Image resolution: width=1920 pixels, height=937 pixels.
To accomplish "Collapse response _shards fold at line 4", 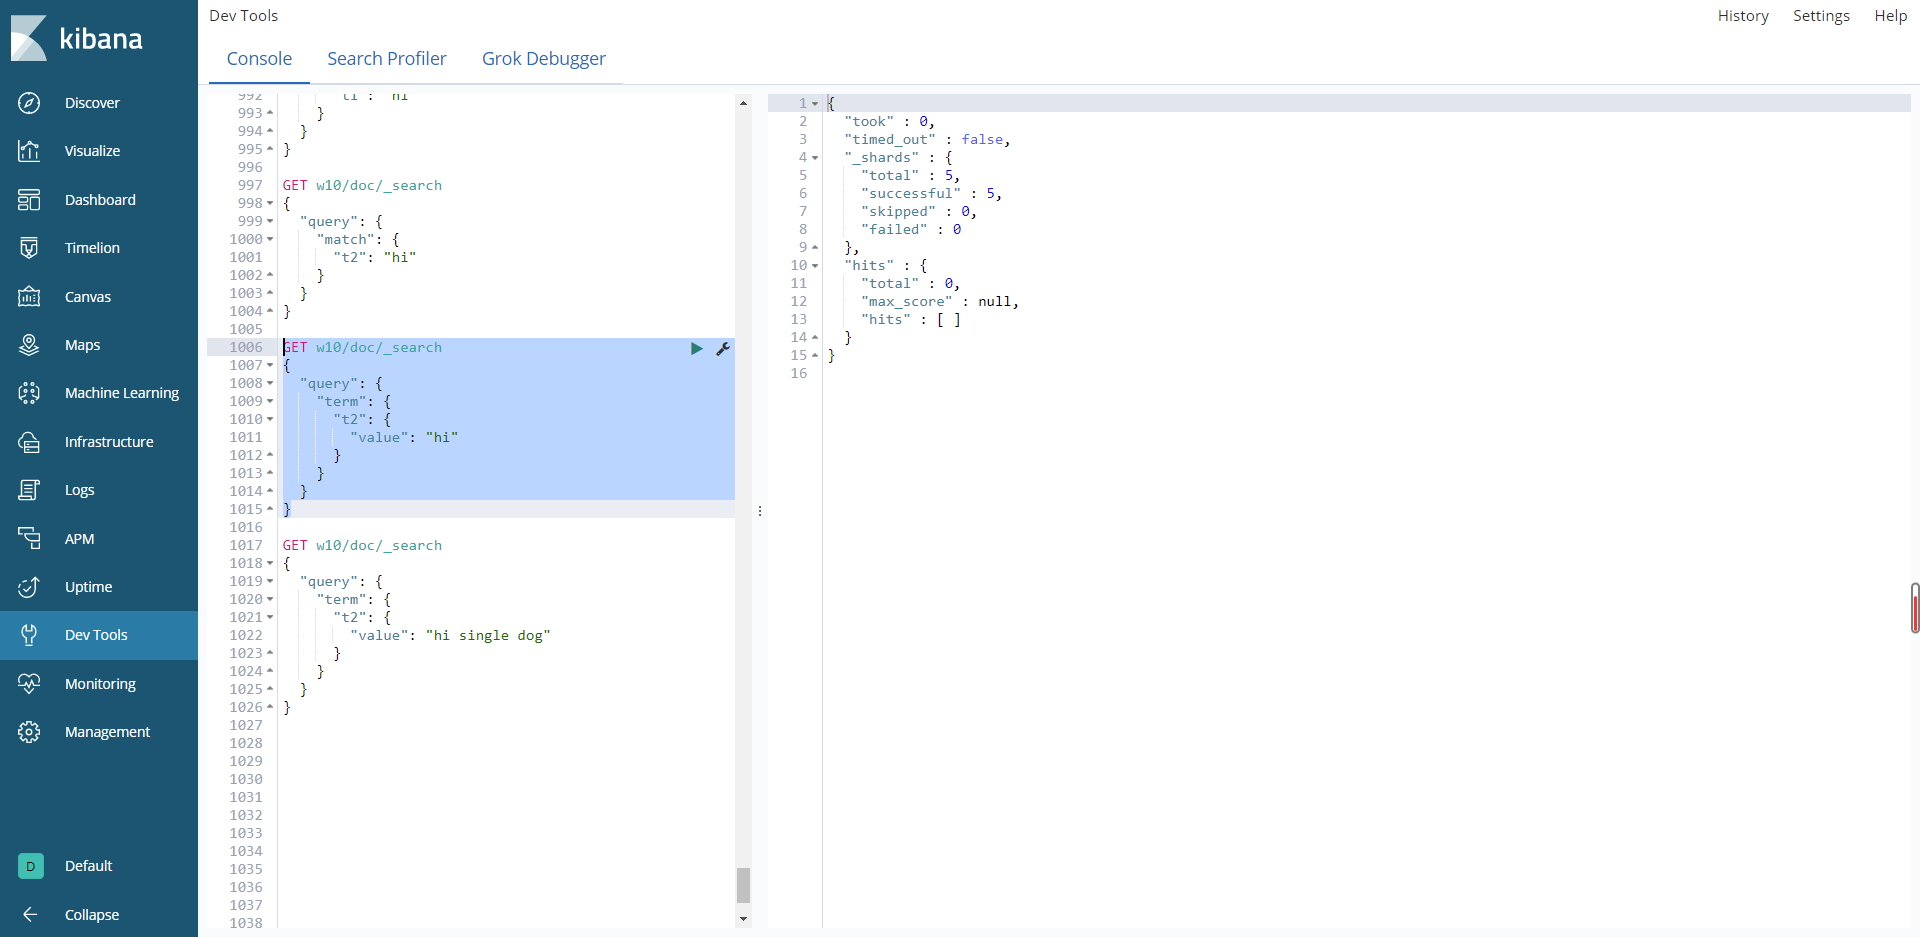I will (x=815, y=158).
